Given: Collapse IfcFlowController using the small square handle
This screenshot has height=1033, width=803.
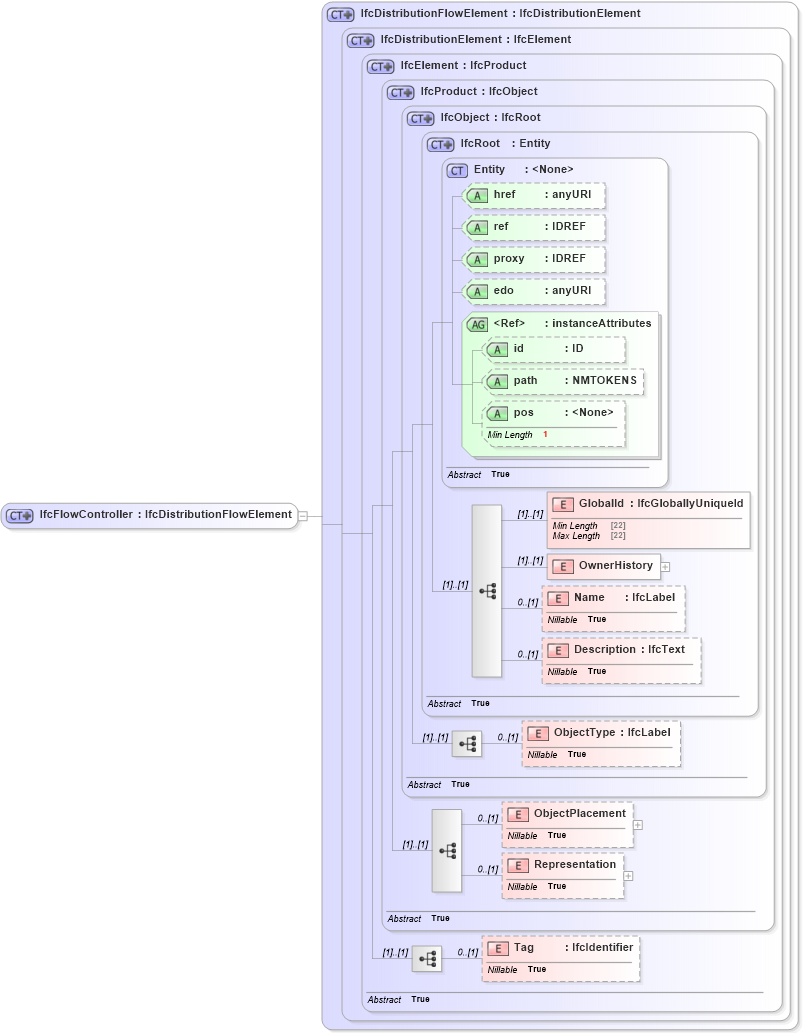Looking at the screenshot, I should [x=303, y=515].
